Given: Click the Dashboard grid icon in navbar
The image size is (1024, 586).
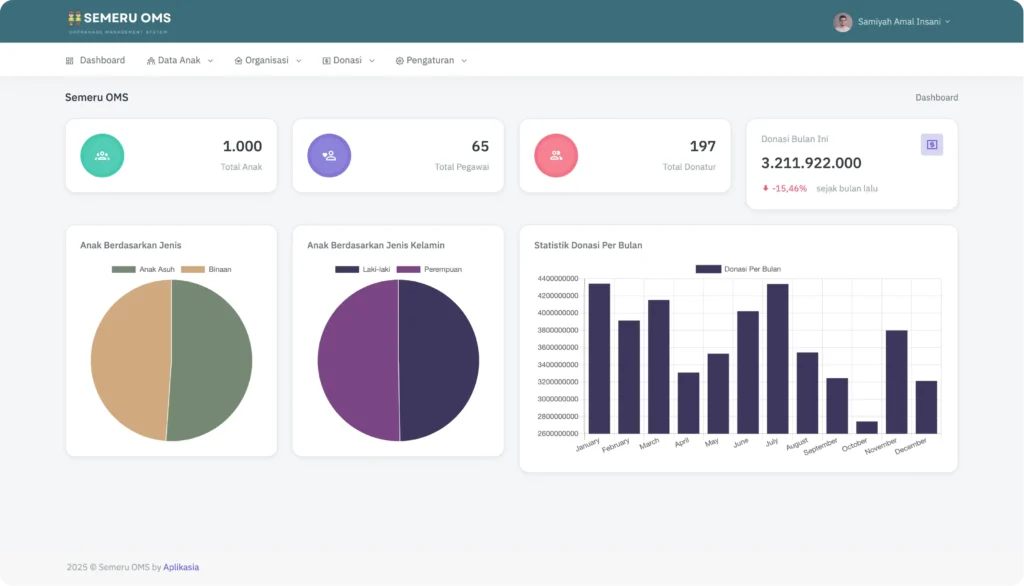Looking at the screenshot, I should tap(70, 61).
